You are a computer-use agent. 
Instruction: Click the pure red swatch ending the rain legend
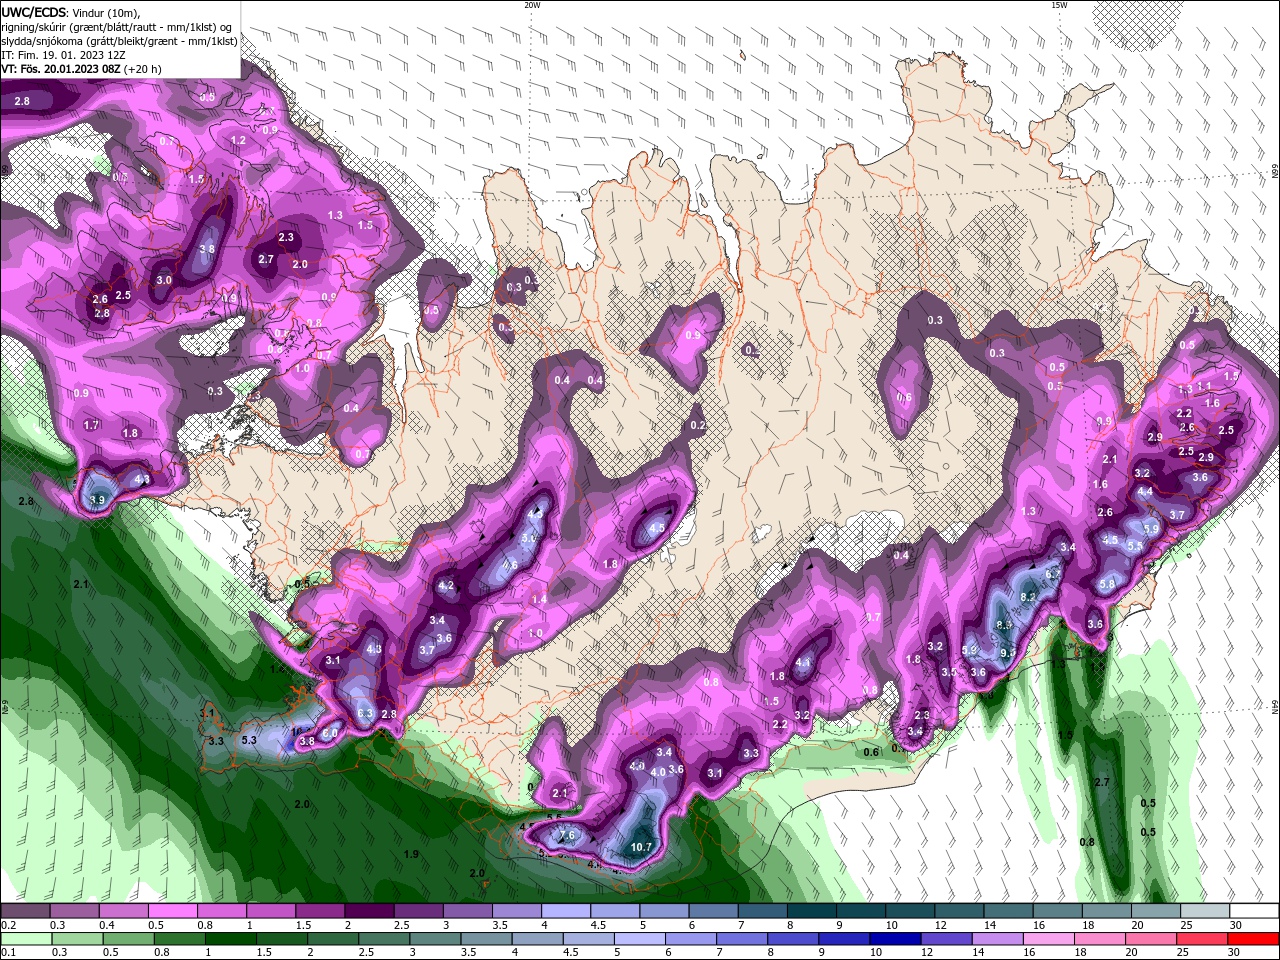[1254, 938]
